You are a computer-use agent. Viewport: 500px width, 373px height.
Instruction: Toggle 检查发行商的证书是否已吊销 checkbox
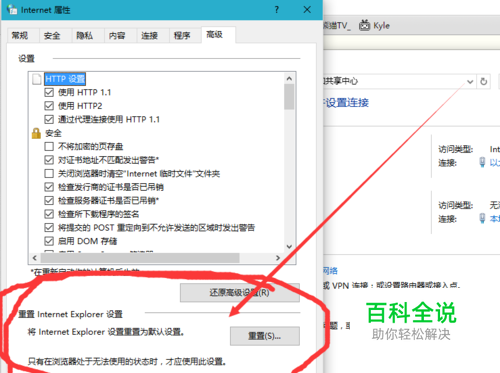49,187
